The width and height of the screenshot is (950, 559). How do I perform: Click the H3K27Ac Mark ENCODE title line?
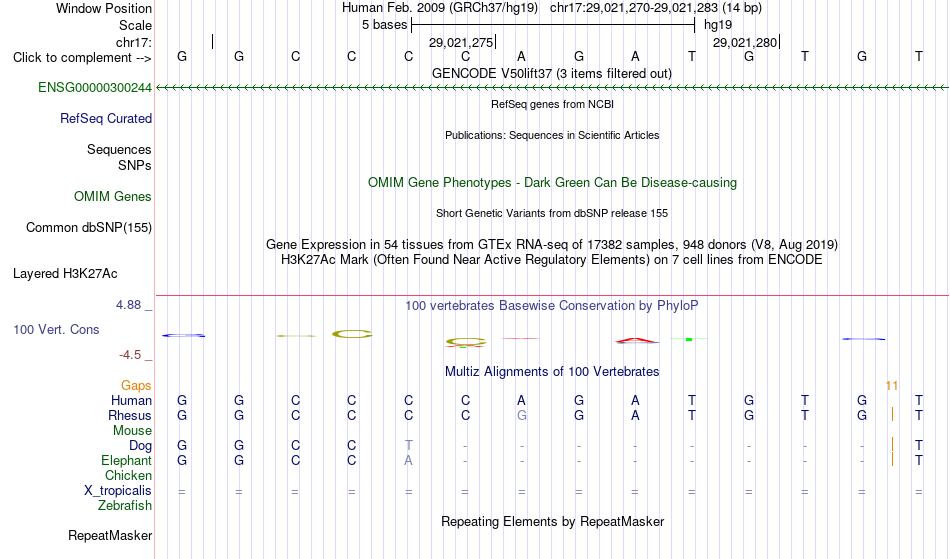coord(552,260)
